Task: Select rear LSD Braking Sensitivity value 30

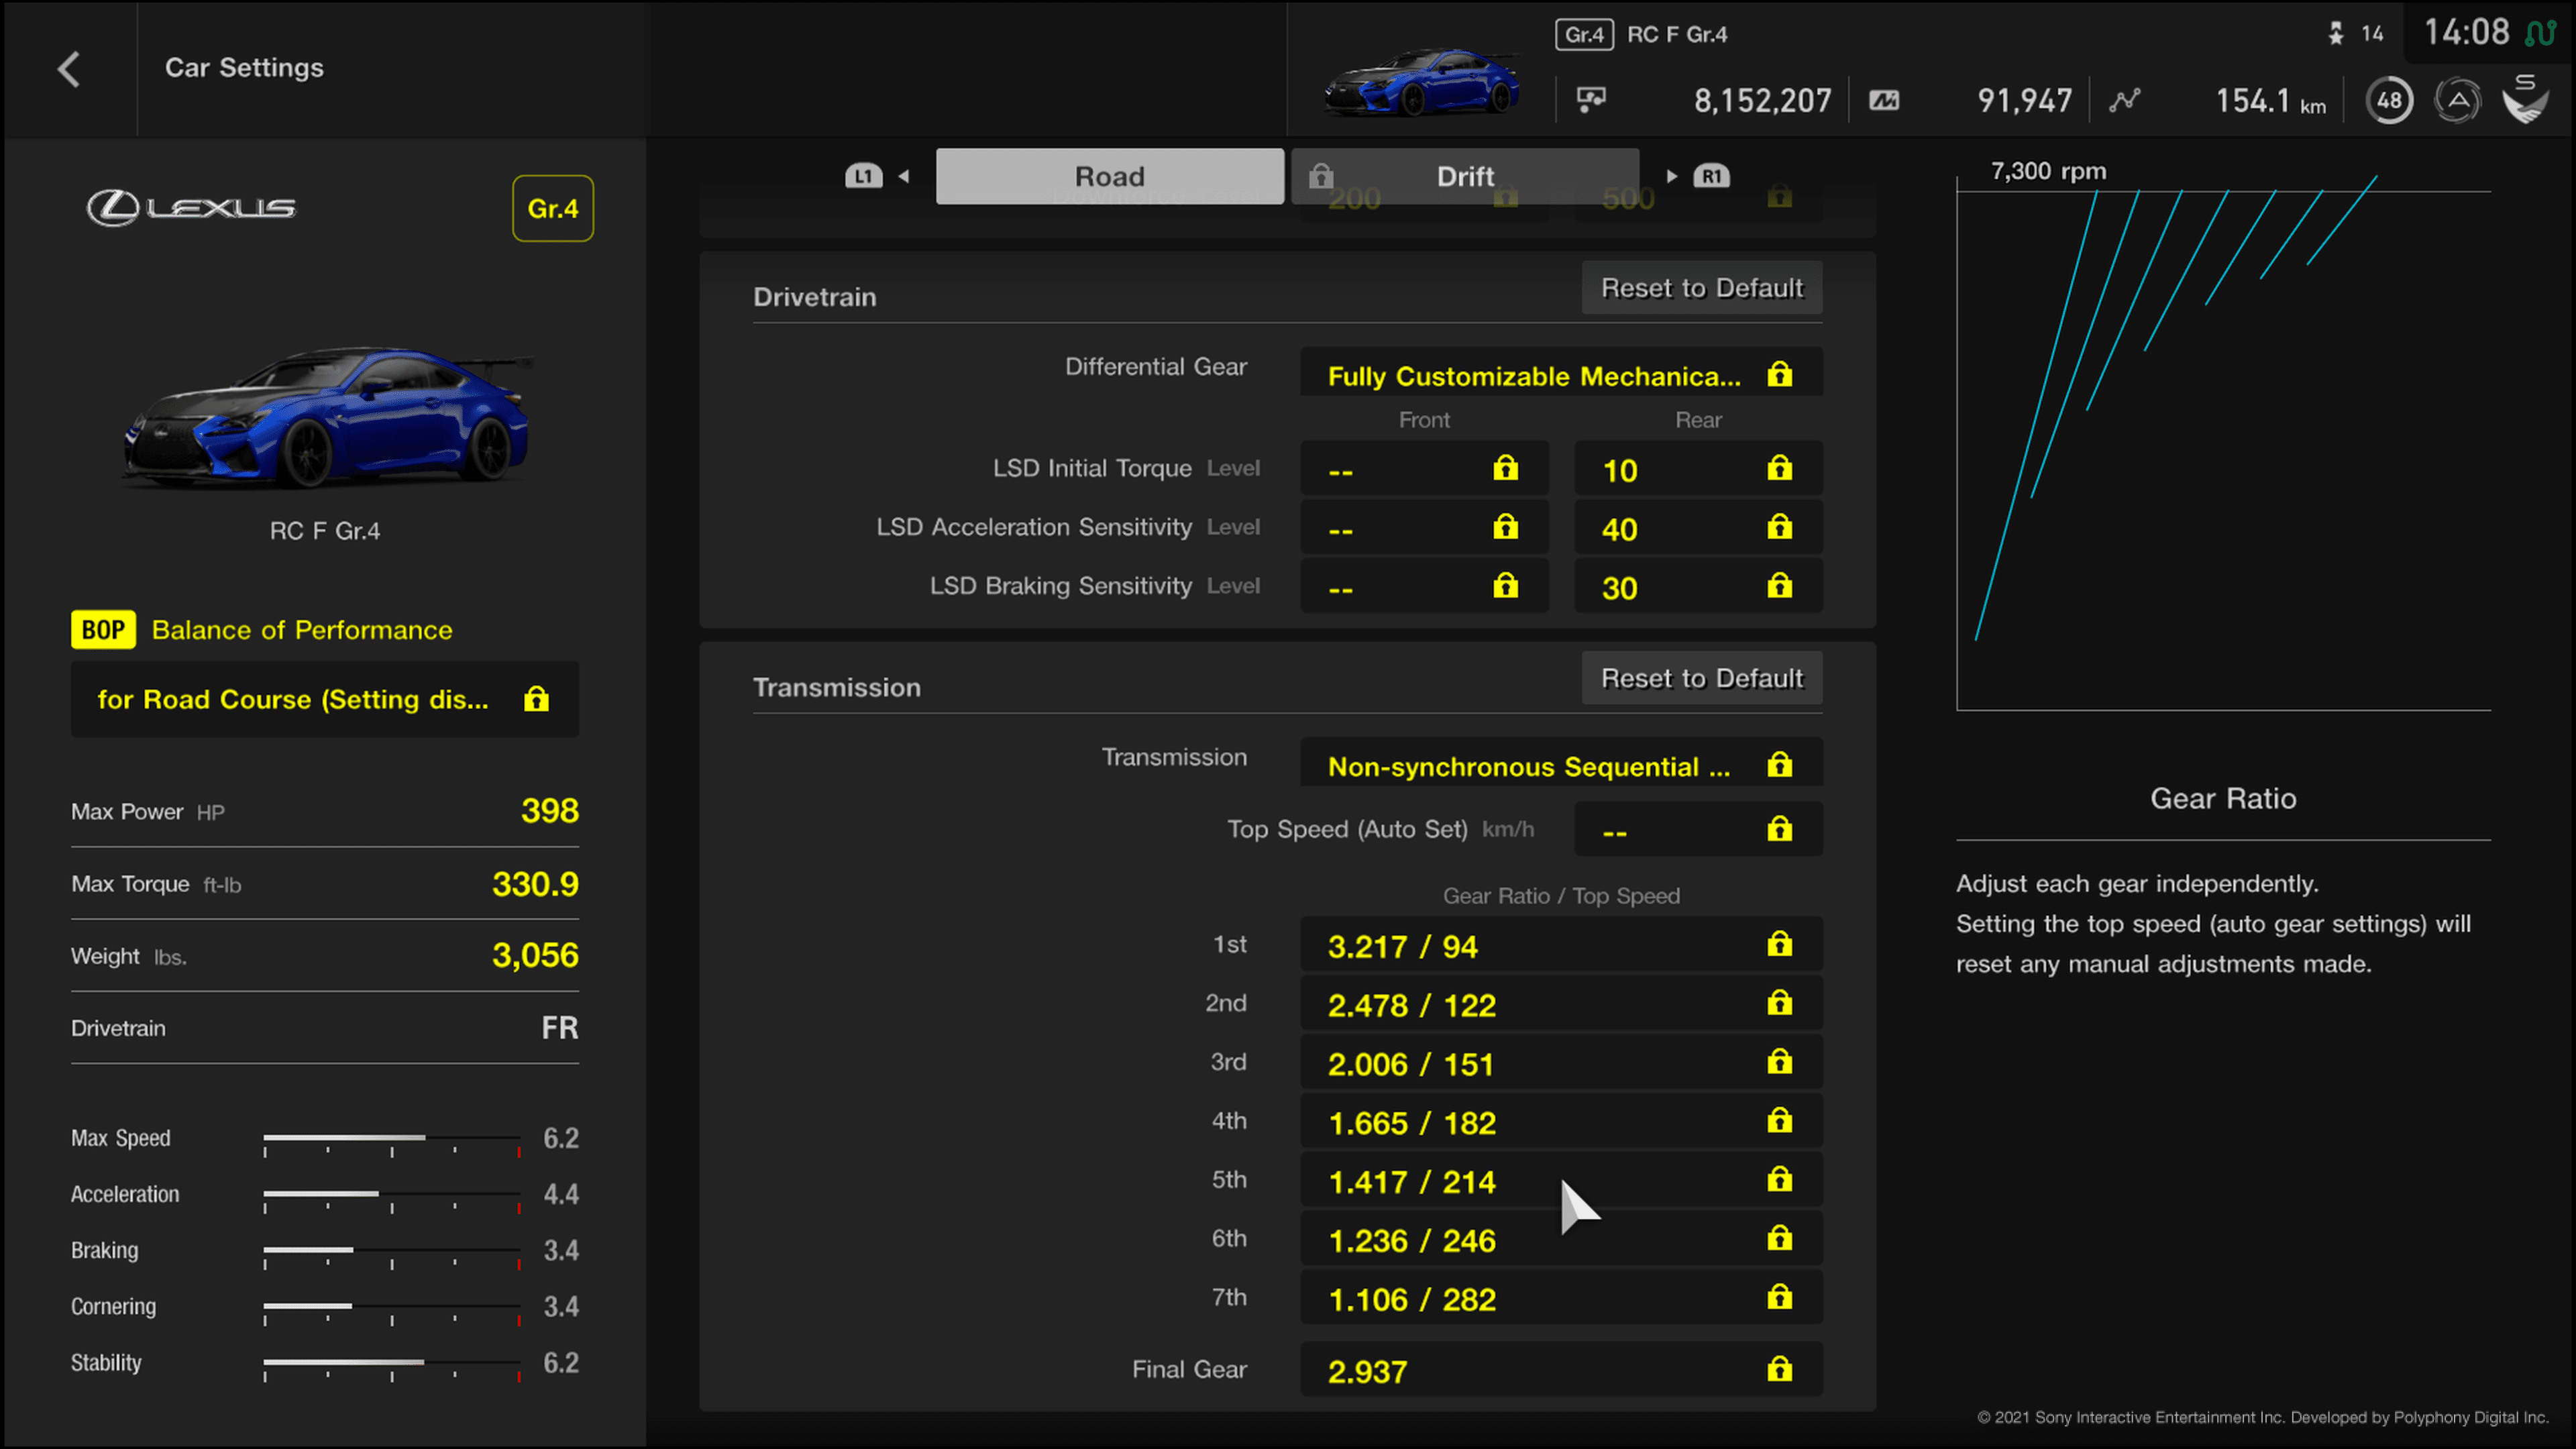Action: click(1698, 587)
